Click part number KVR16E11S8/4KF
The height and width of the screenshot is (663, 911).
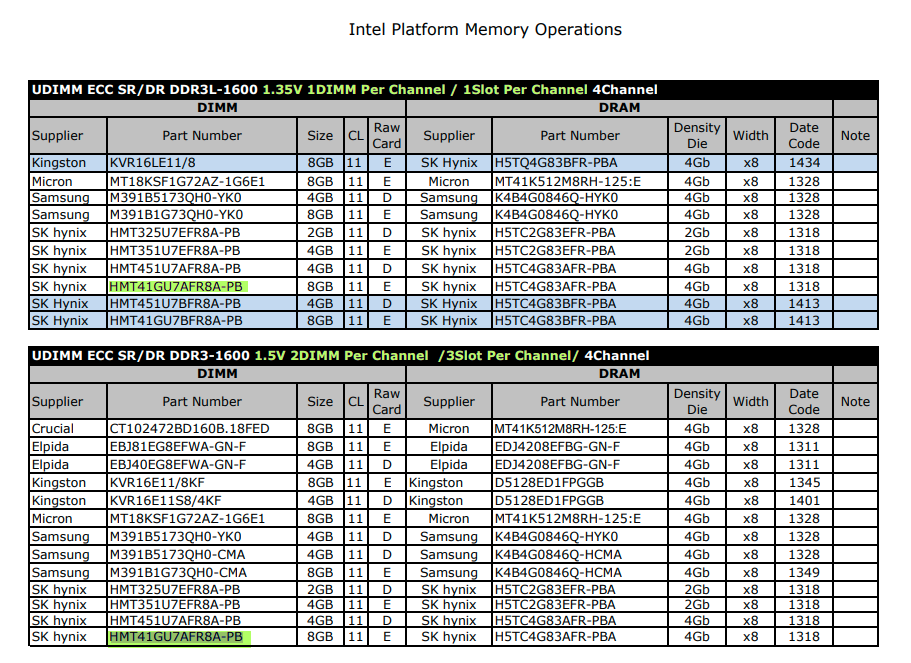[166, 501]
